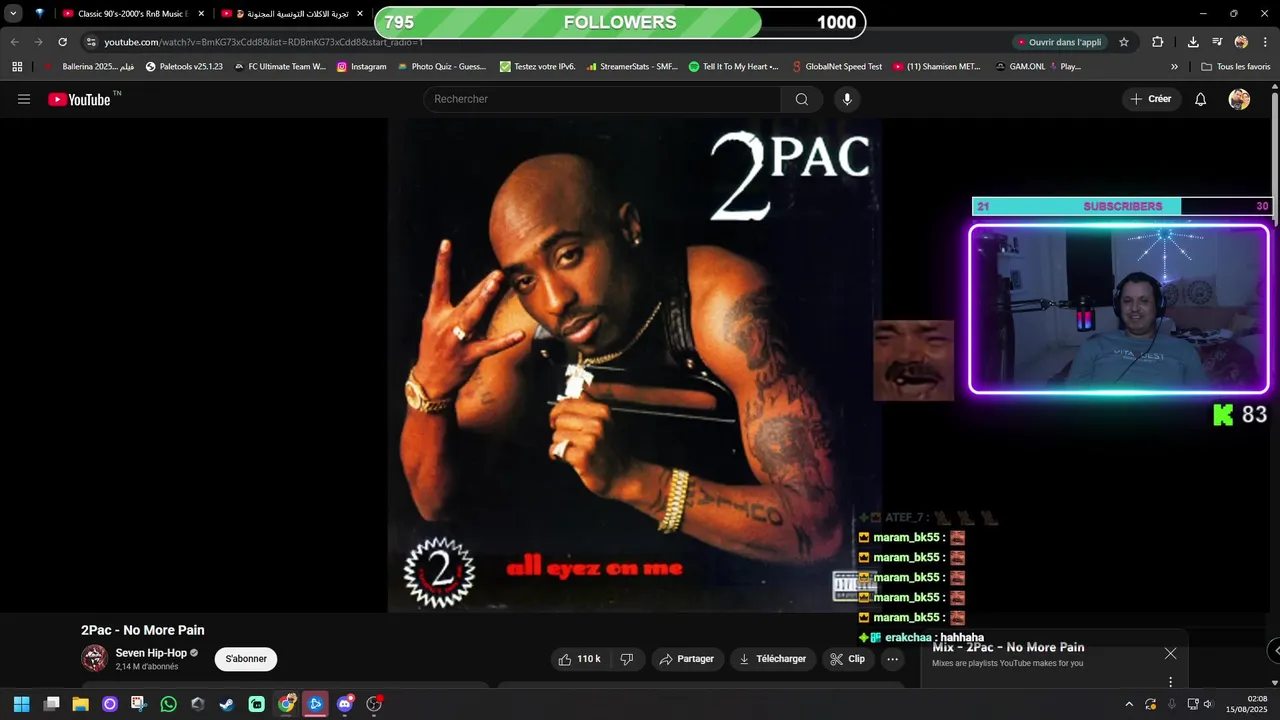Open Windows Start menu
The width and height of the screenshot is (1280, 720).
(x=22, y=704)
